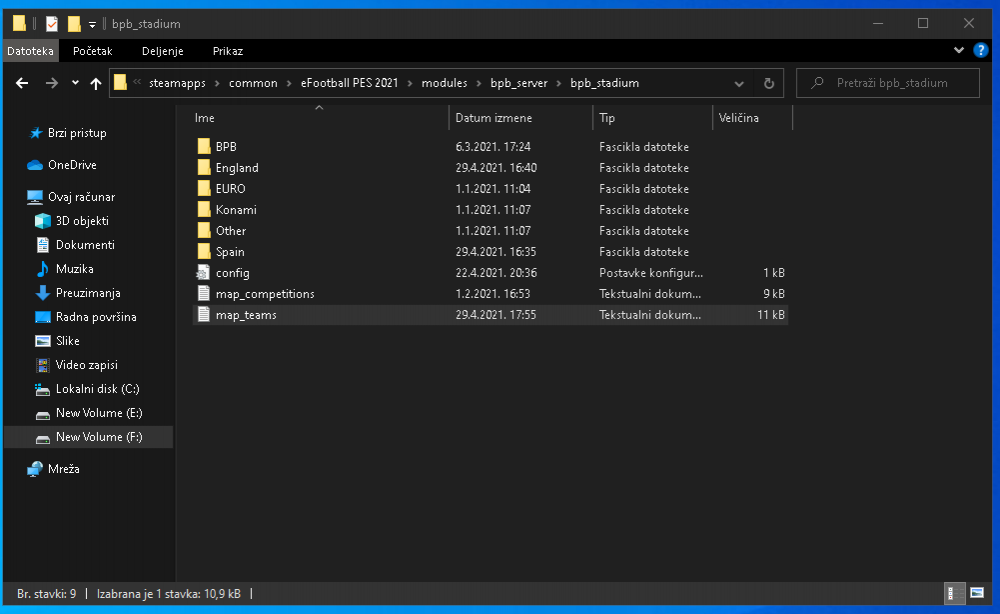The image size is (1000, 614).
Task: Open the Help question mark icon
Action: [x=981, y=50]
